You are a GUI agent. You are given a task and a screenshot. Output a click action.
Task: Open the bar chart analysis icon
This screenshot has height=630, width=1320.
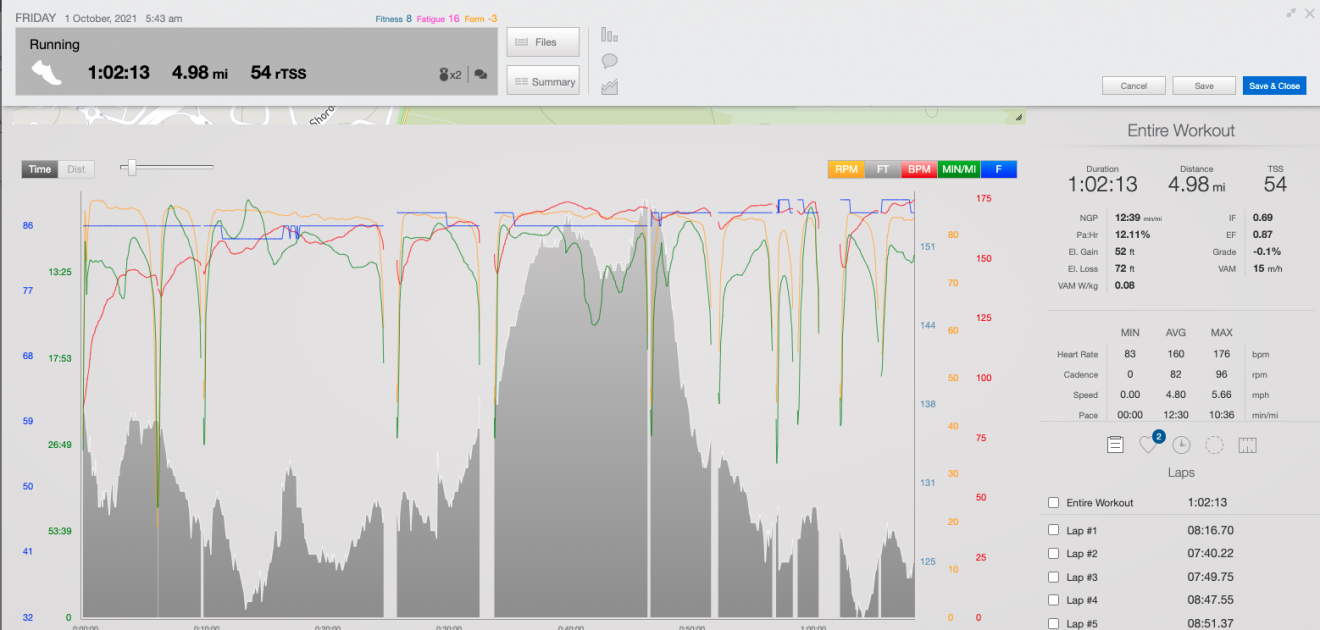609,35
